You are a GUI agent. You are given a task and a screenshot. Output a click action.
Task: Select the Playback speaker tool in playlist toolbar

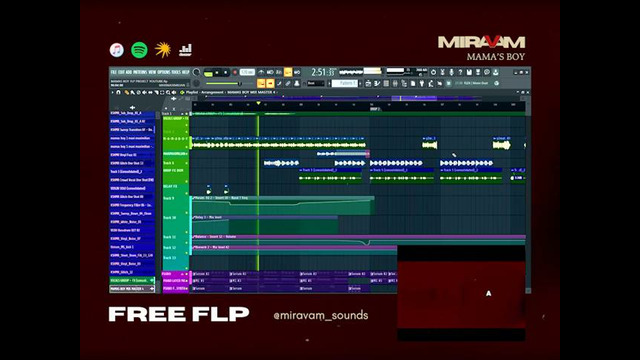click(174, 92)
